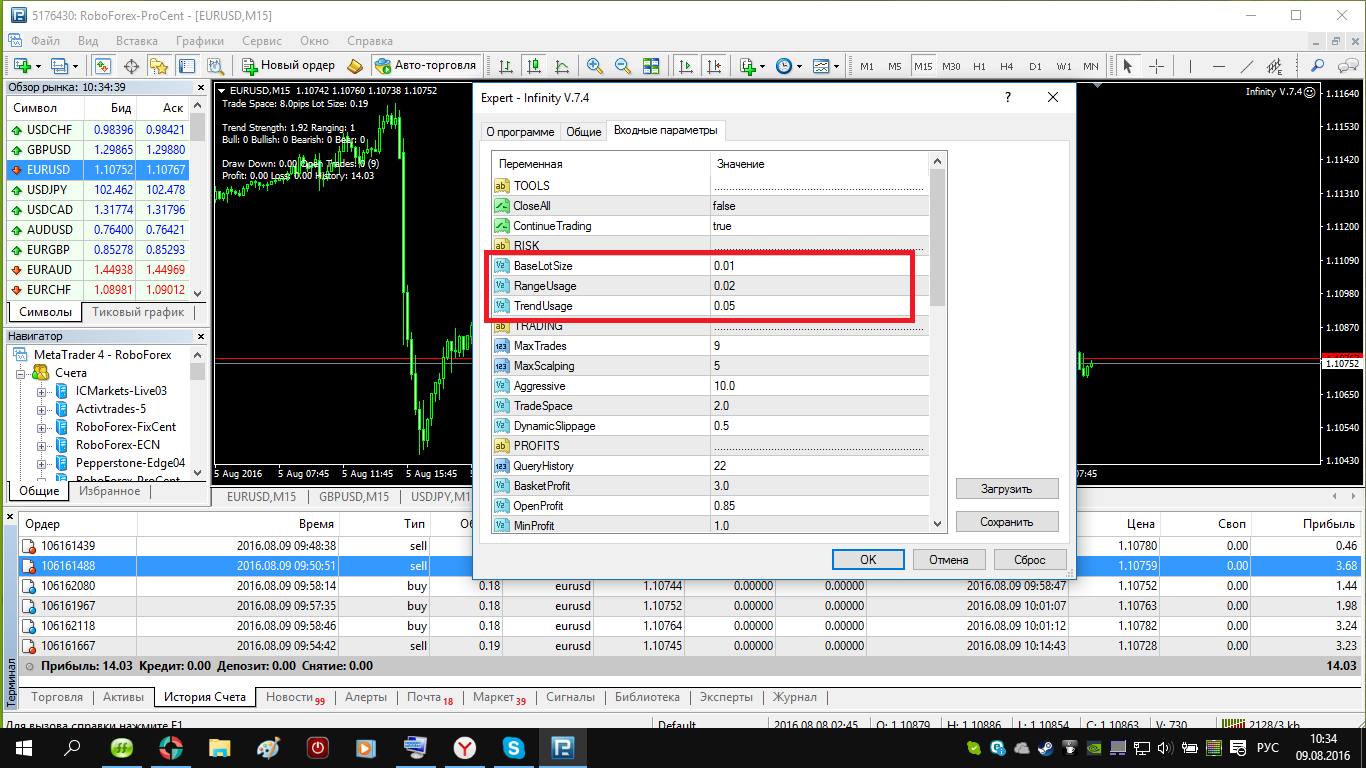Viewport: 1366px width, 768px height.
Task: Open Skype from the Windows taskbar
Action: pos(514,747)
